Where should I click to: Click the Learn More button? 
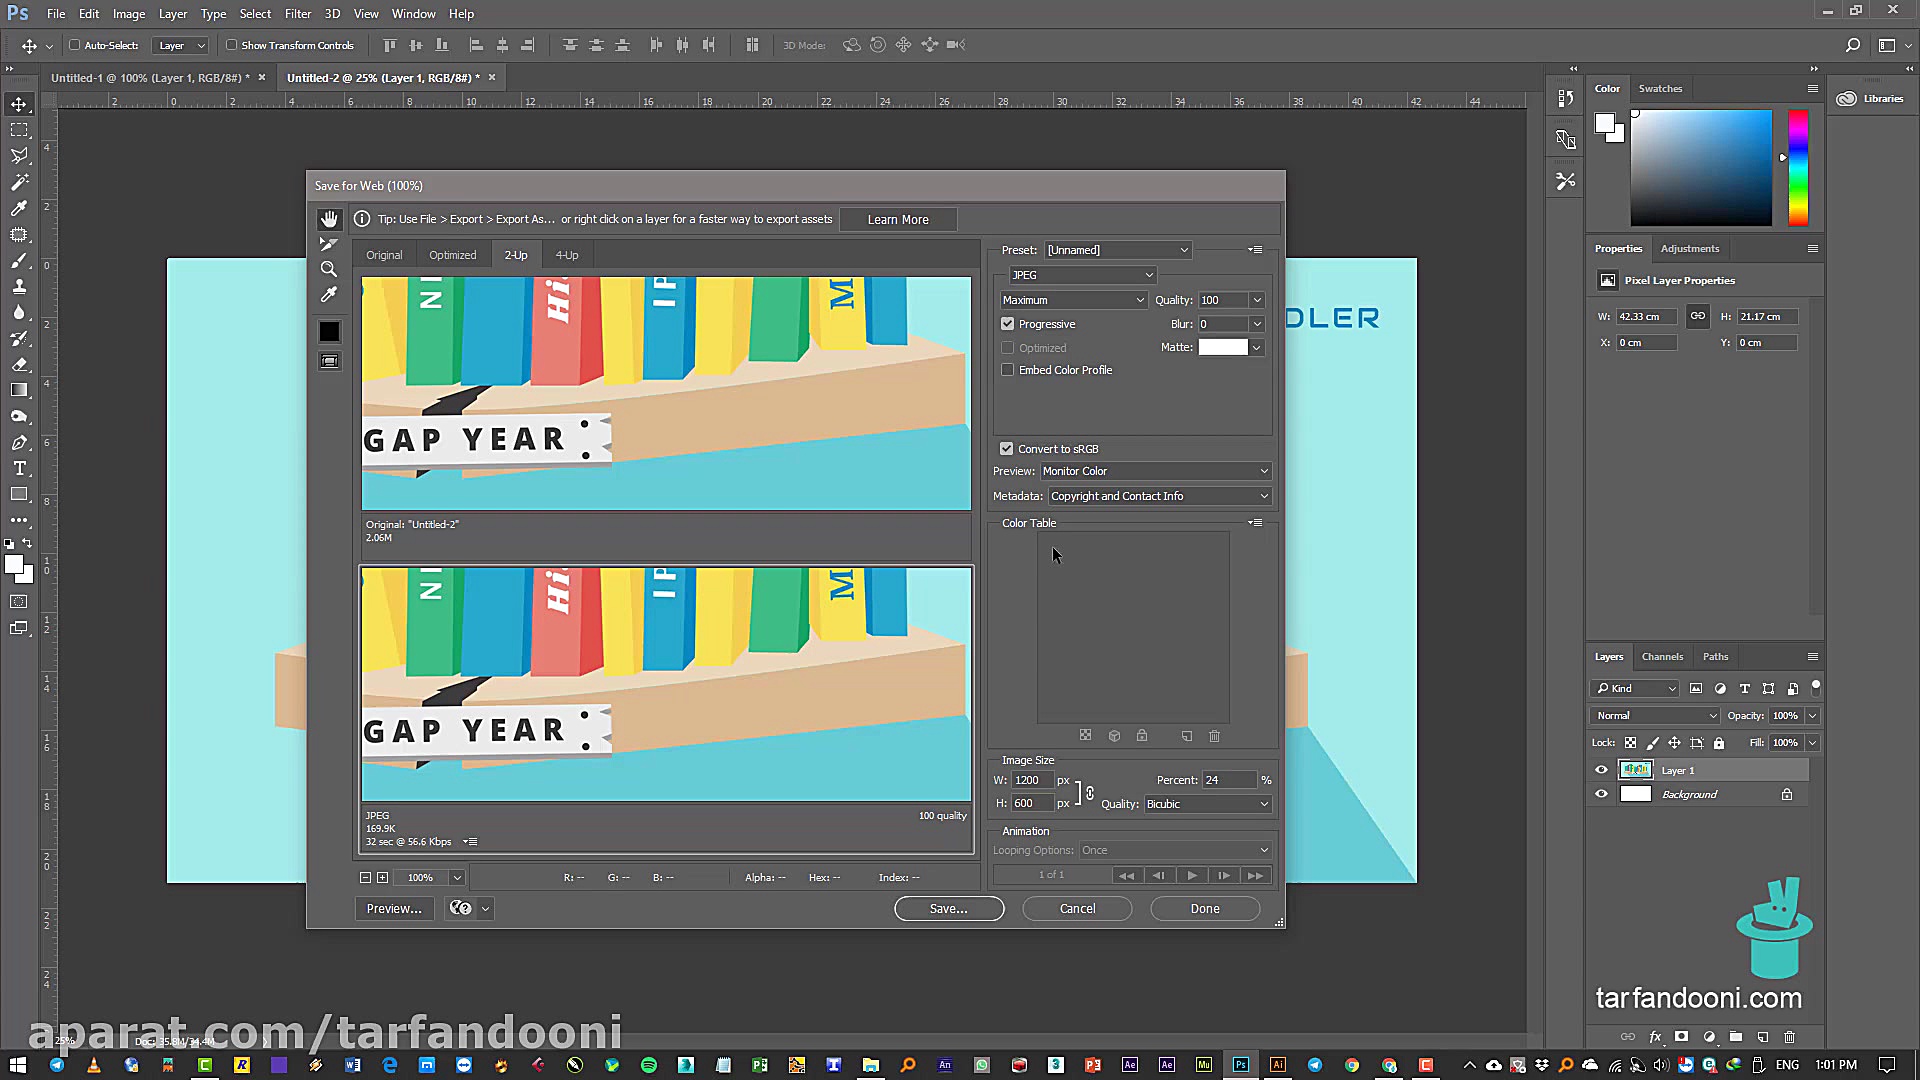(897, 220)
